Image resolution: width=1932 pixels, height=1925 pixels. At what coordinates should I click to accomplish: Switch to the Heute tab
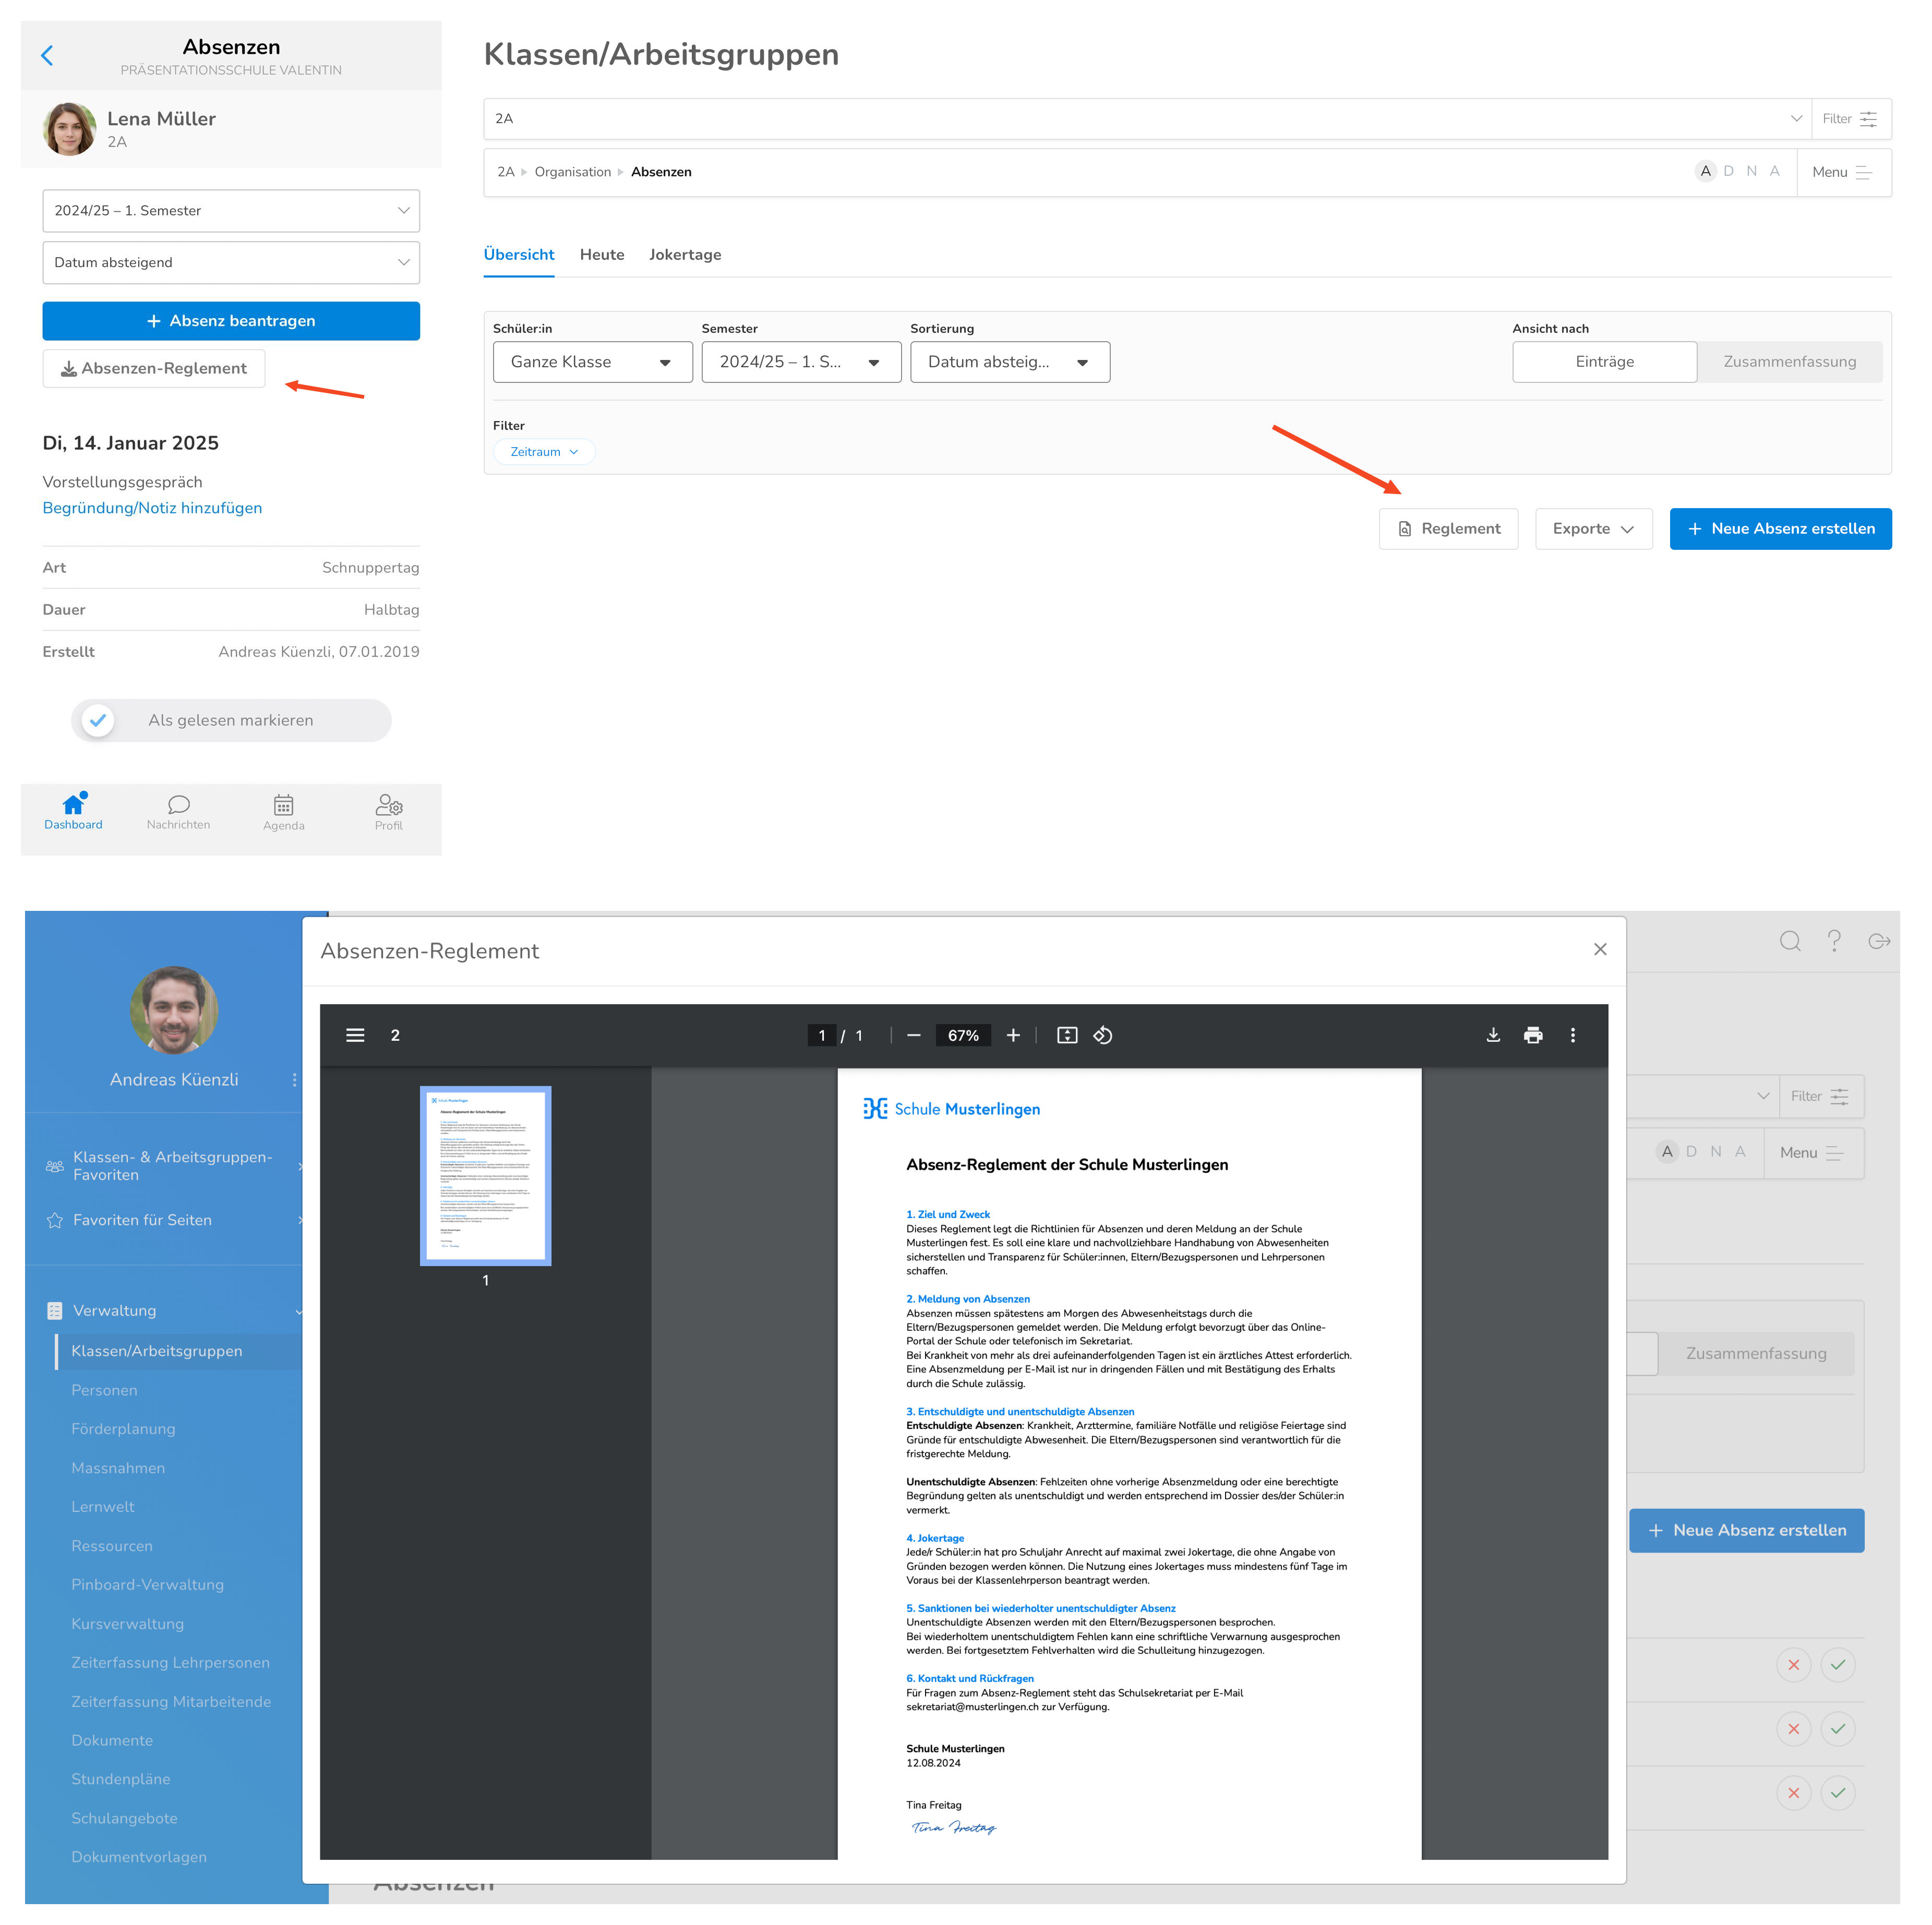pyautogui.click(x=601, y=255)
